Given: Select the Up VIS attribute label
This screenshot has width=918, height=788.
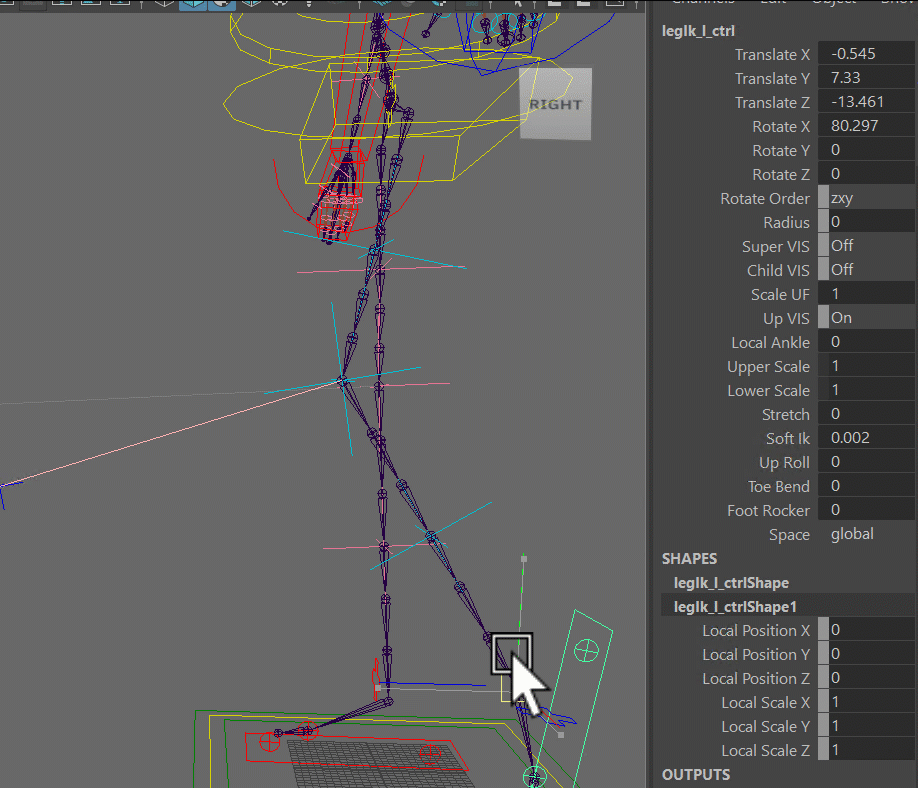Looking at the screenshot, I should coord(786,318).
